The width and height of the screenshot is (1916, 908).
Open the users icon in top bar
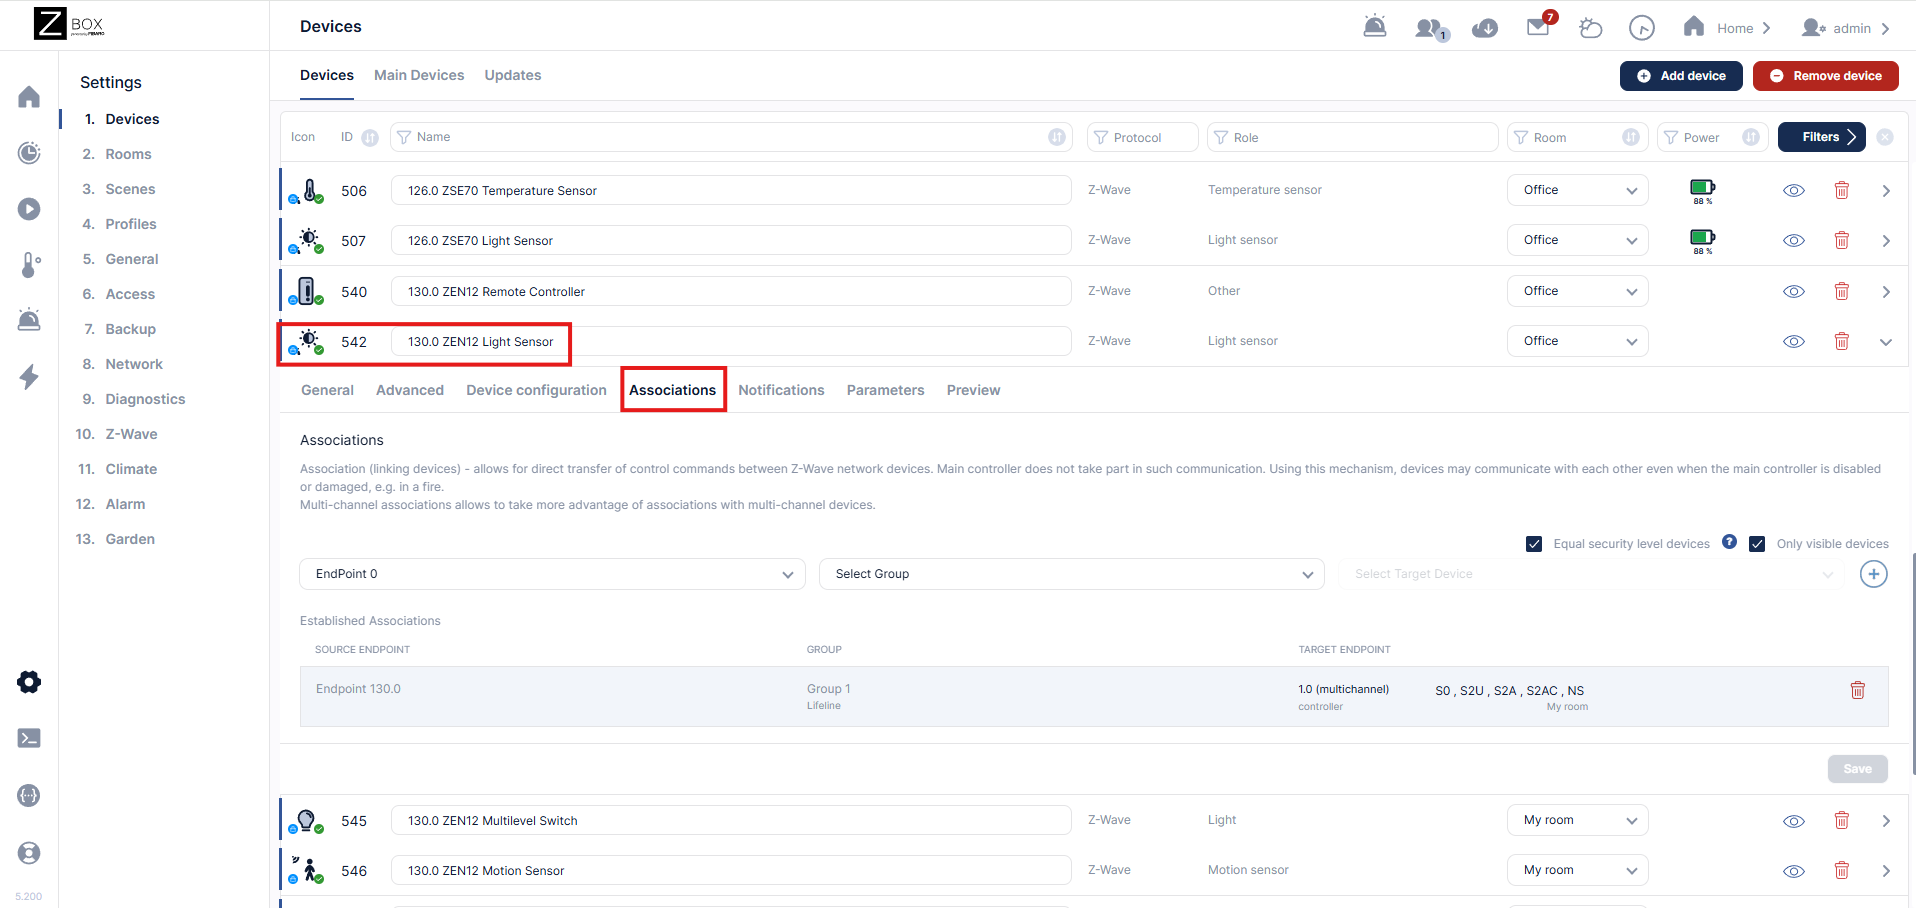(x=1431, y=28)
